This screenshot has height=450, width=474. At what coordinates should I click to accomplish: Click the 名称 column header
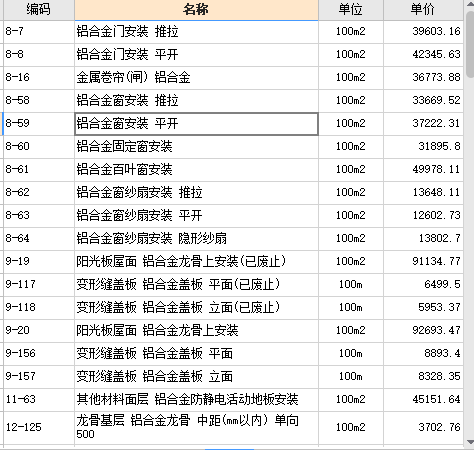[x=196, y=10]
